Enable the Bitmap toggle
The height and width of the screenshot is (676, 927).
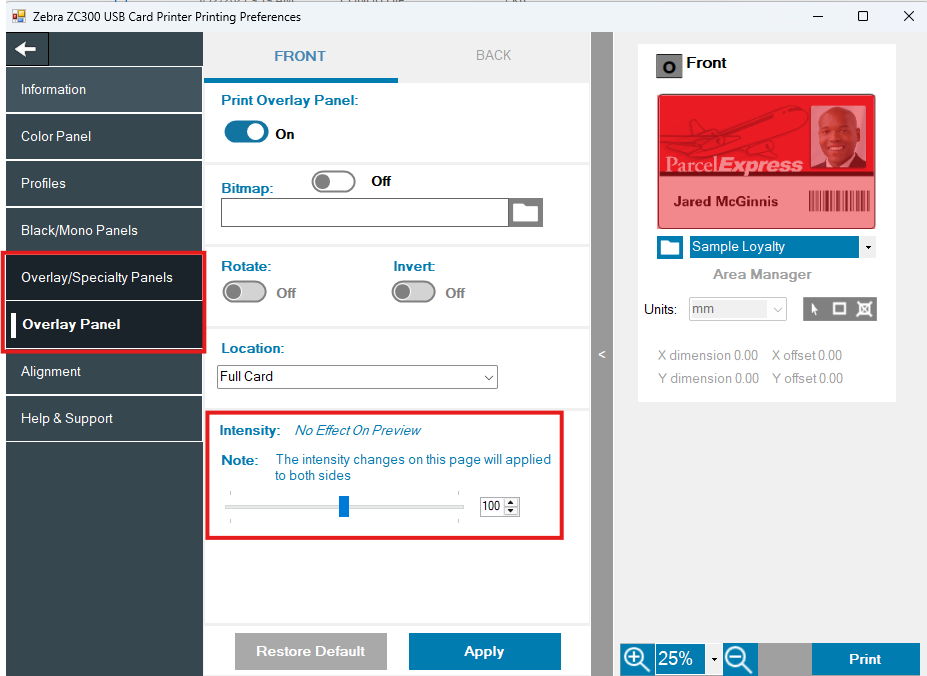pos(334,181)
